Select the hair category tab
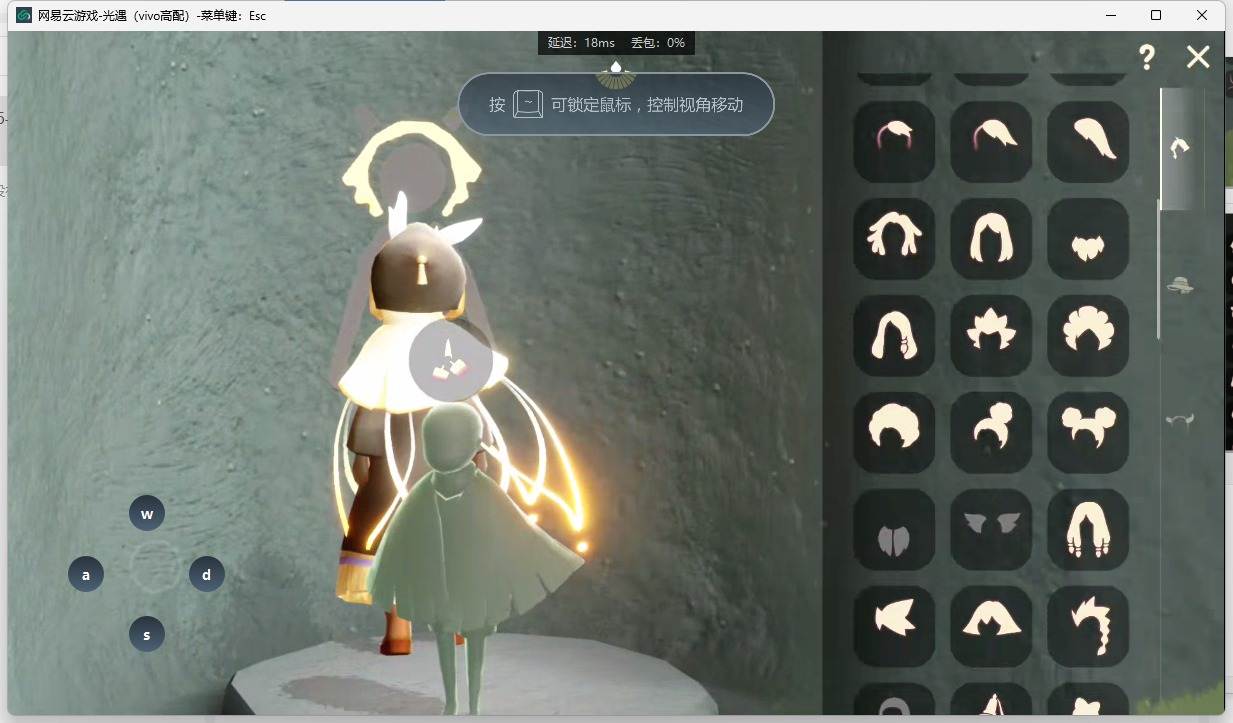 coord(1181,149)
